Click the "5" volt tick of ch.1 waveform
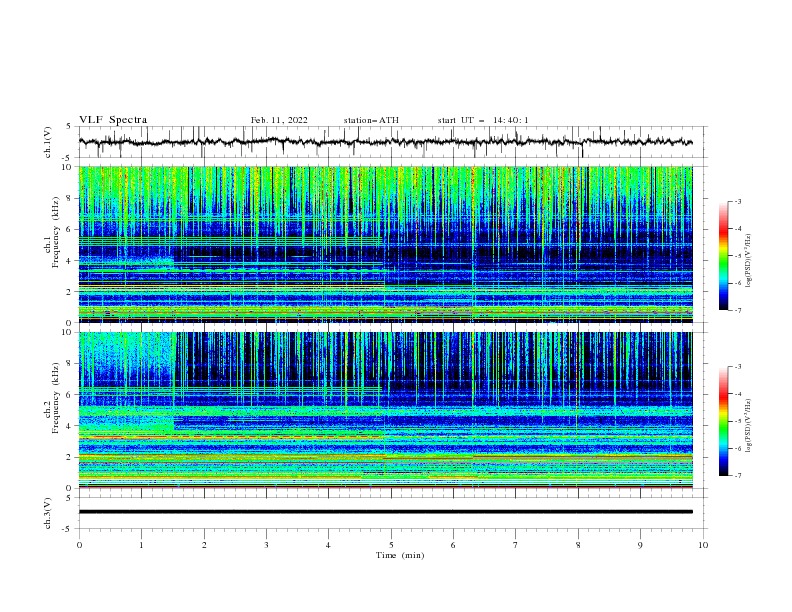Viewport: 792px width, 612px height. click(x=69, y=126)
